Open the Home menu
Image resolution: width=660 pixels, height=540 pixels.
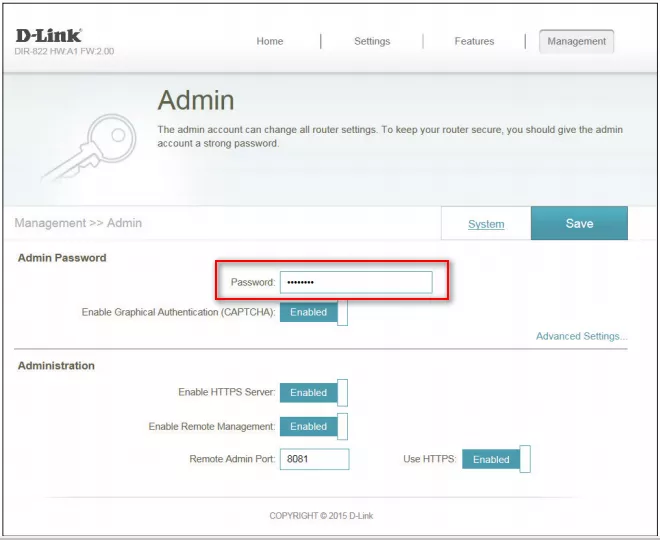[270, 41]
